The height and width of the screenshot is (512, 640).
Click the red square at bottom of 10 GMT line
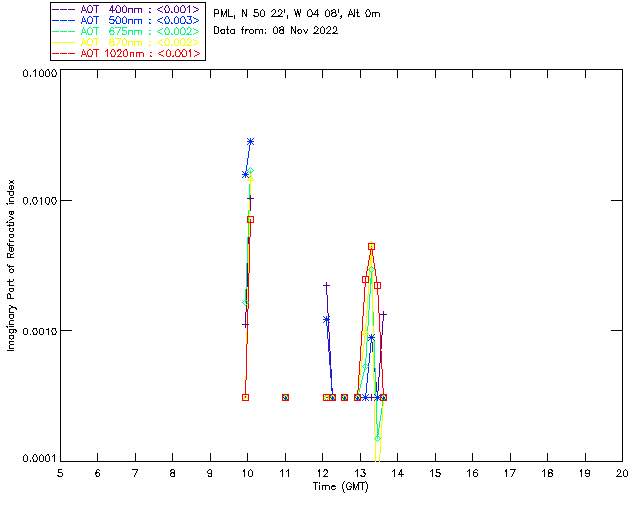click(245, 397)
